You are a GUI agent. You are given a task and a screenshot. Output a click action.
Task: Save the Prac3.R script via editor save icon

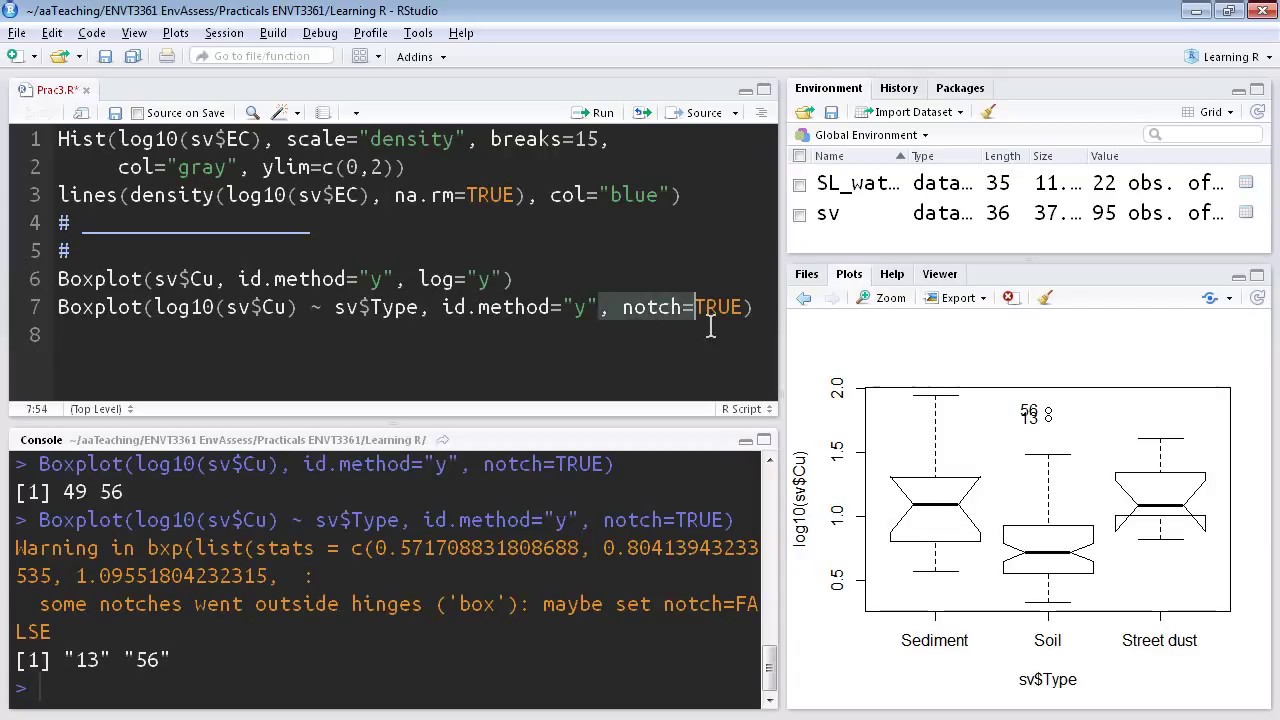115,113
